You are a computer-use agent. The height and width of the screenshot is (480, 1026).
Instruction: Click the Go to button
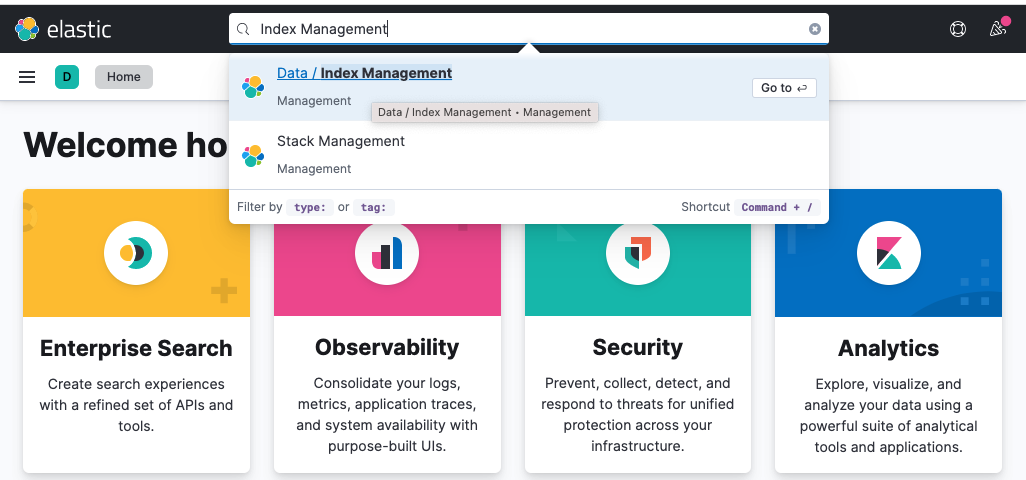[x=784, y=88]
